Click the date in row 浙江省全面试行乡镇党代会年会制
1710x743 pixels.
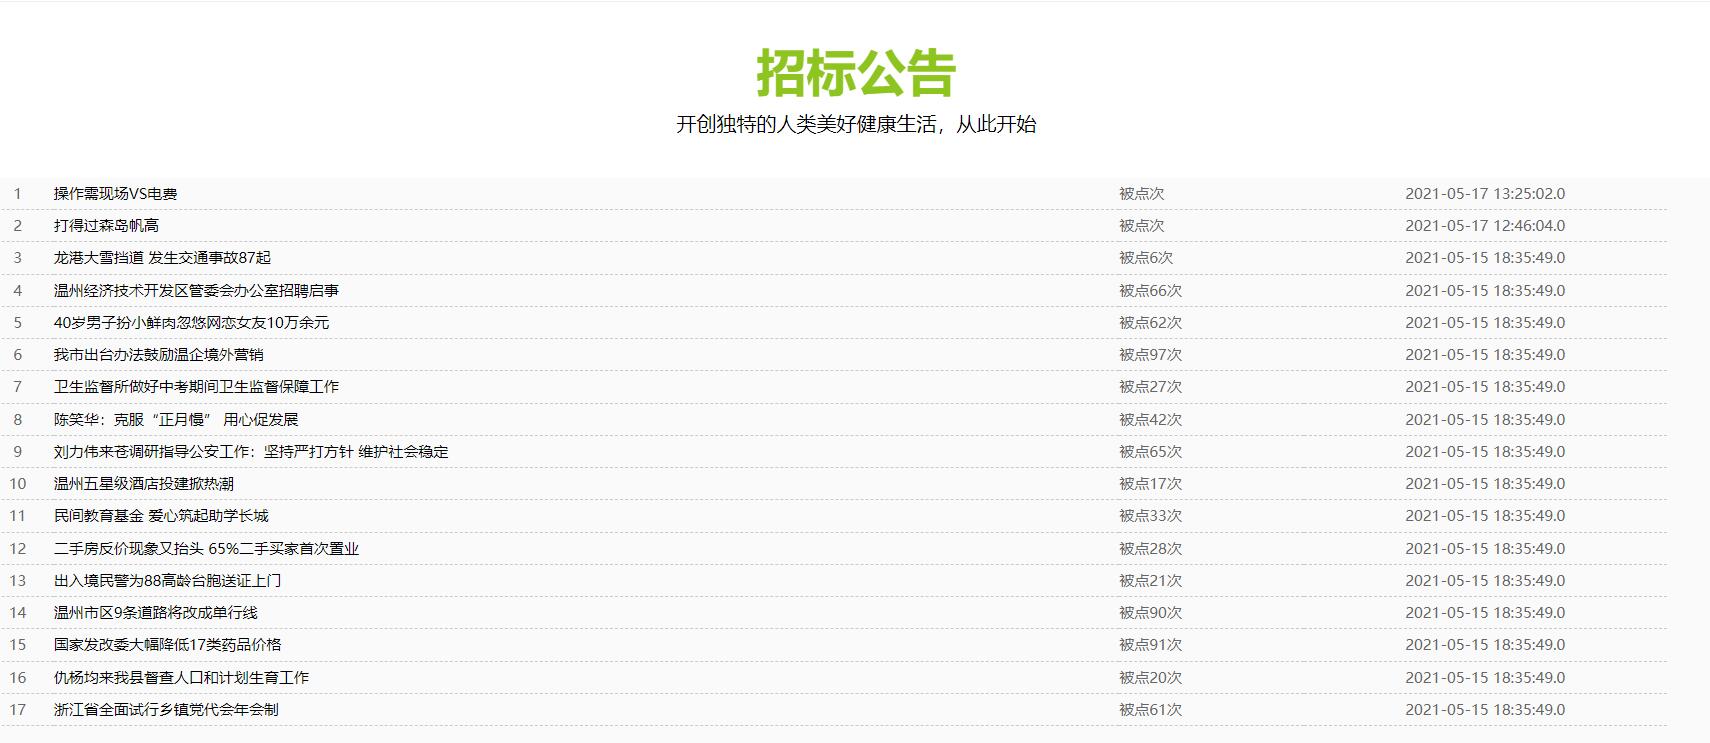[x=1485, y=710]
